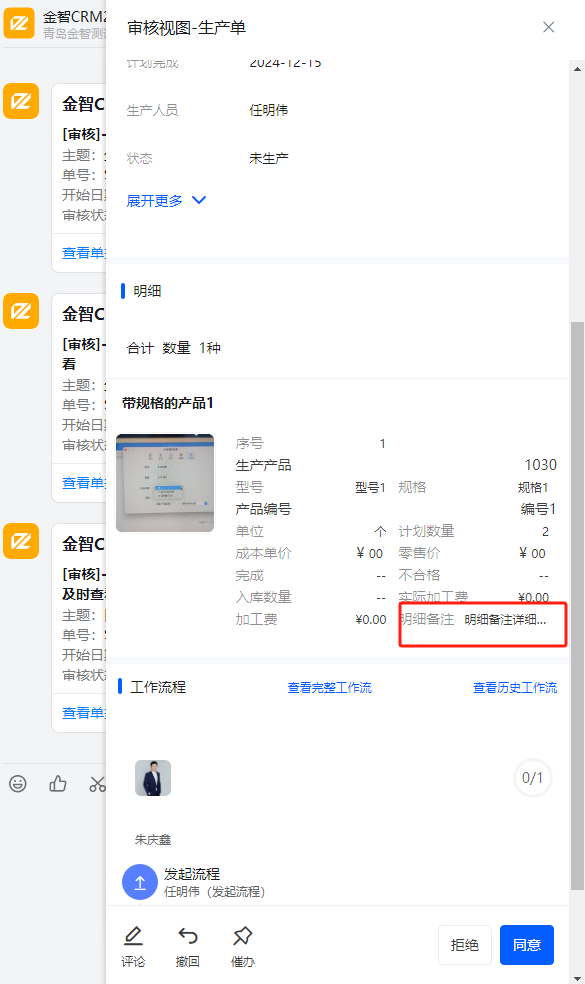This screenshot has height=984, width=585.
Task: Click the scrollbar up arrow
Action: coord(577,69)
